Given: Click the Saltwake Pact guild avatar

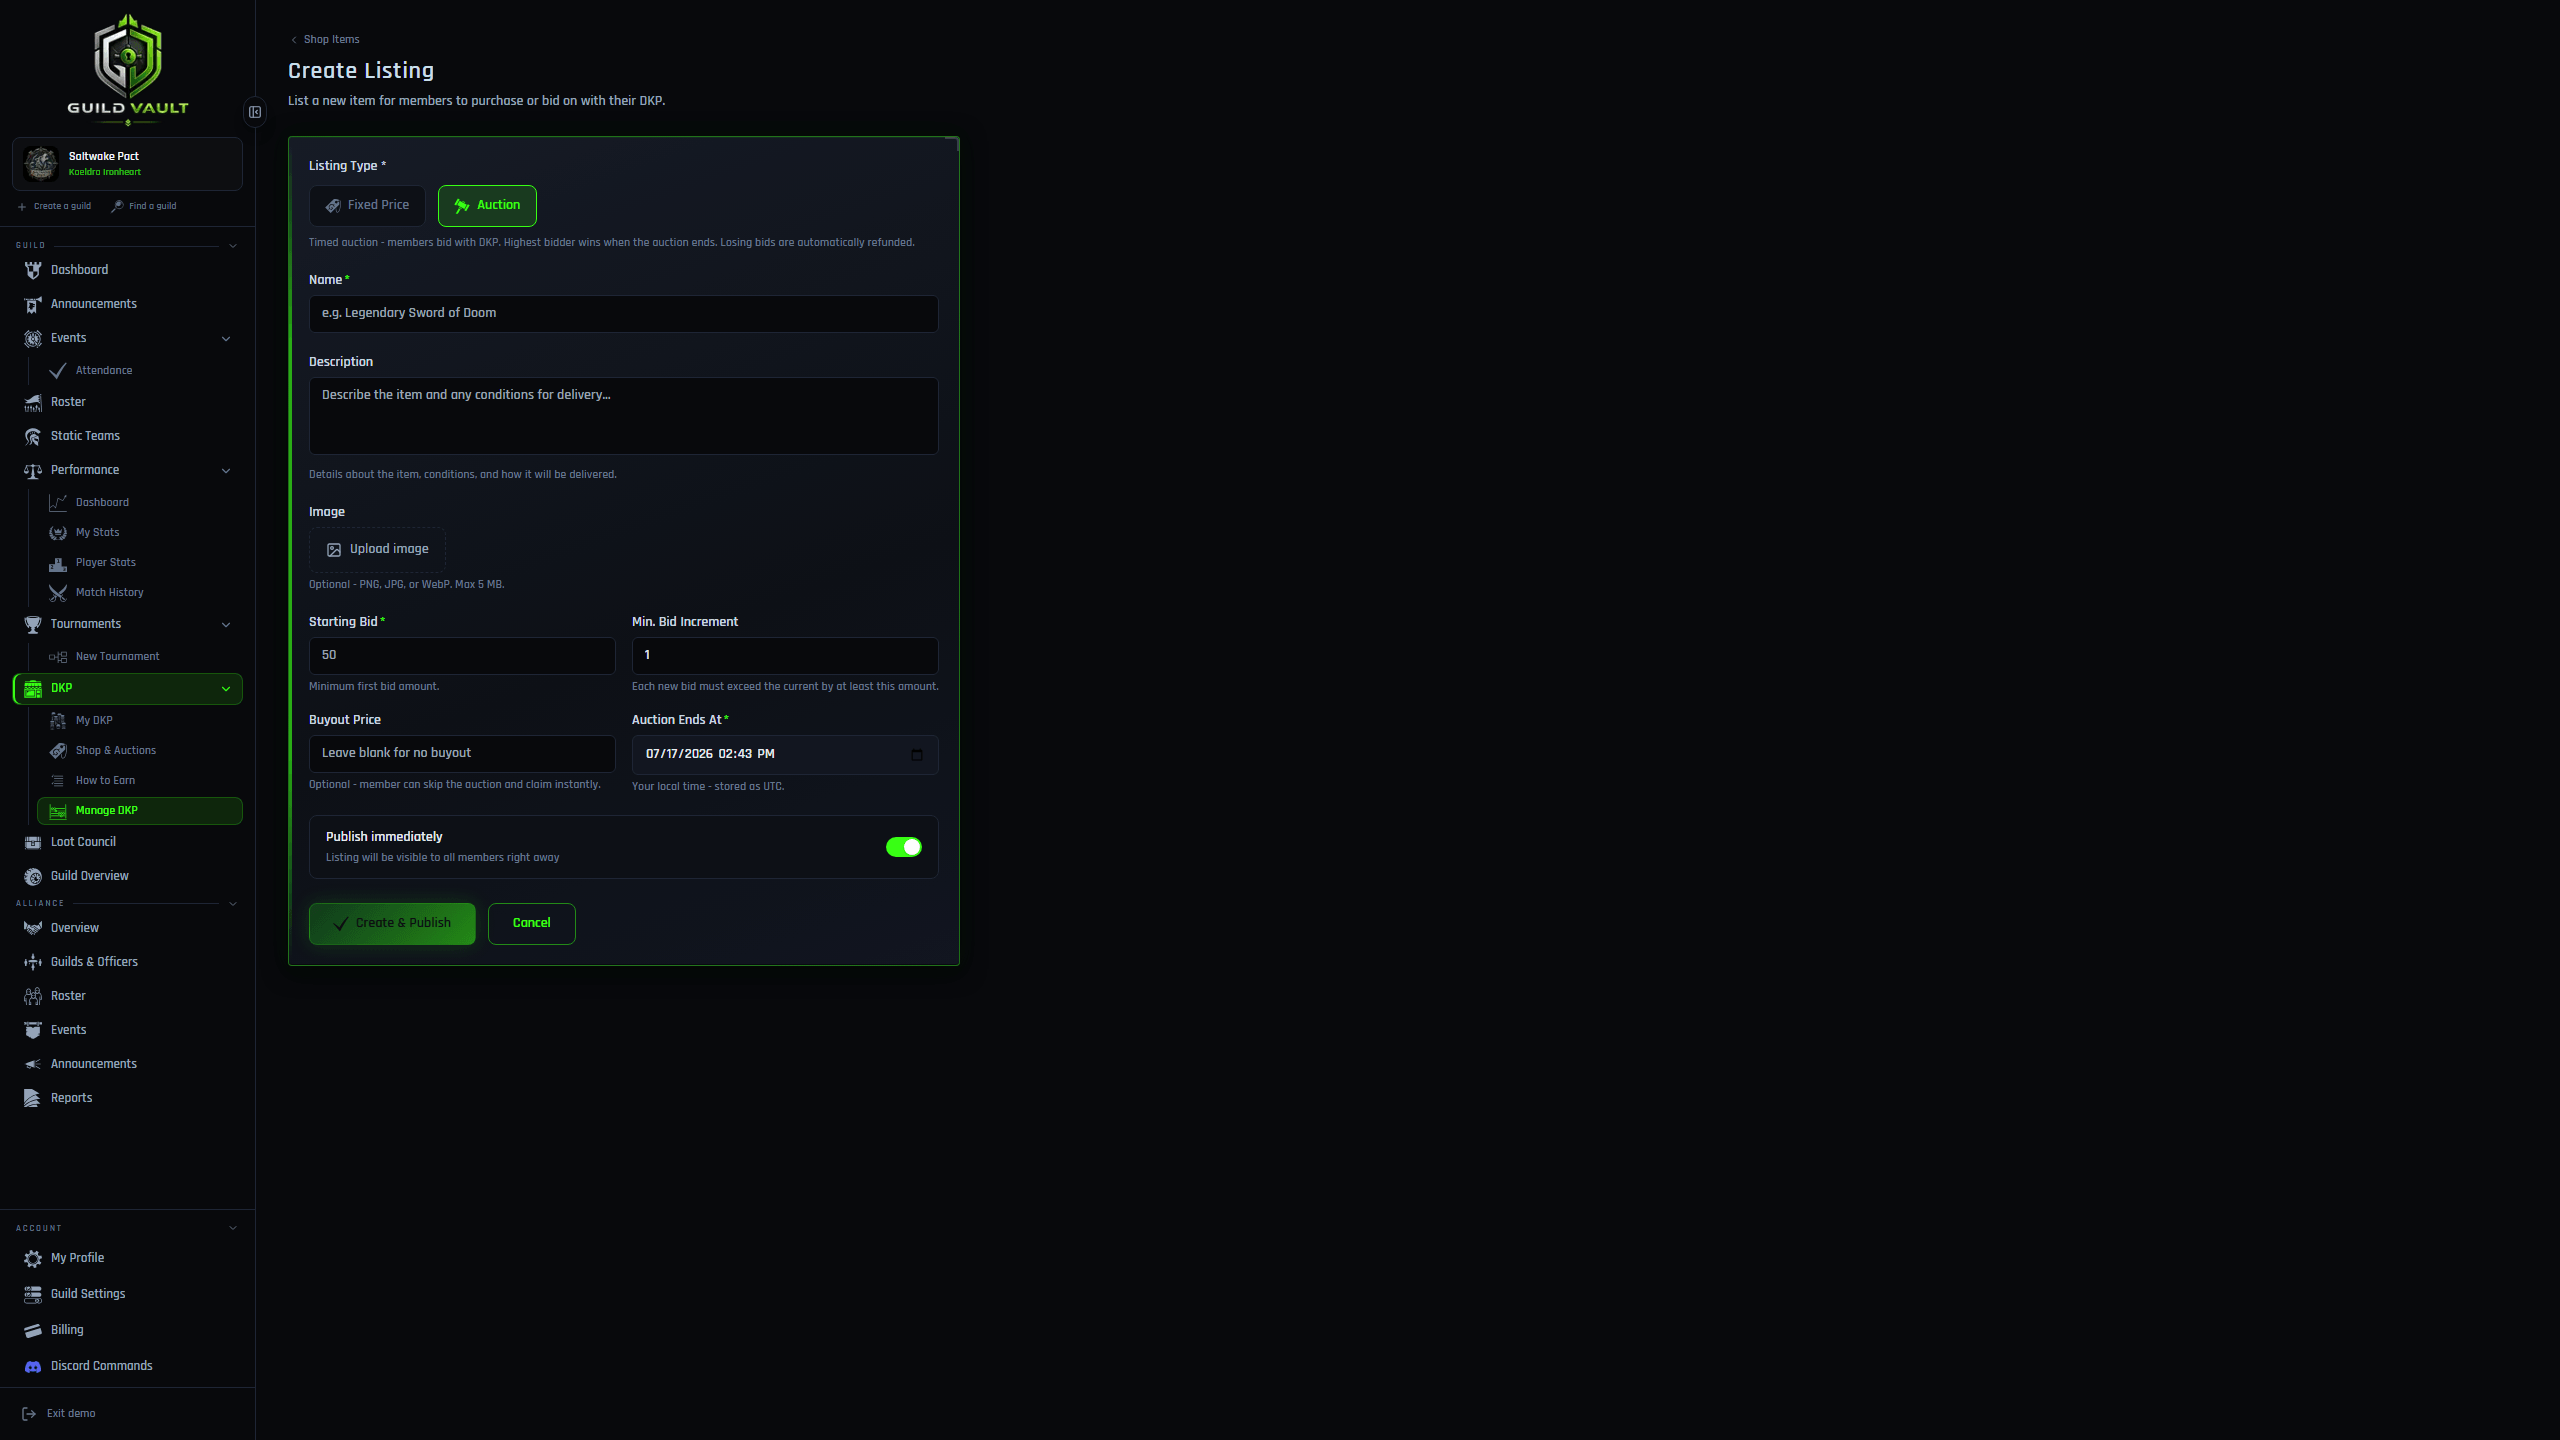Looking at the screenshot, I should [x=41, y=163].
